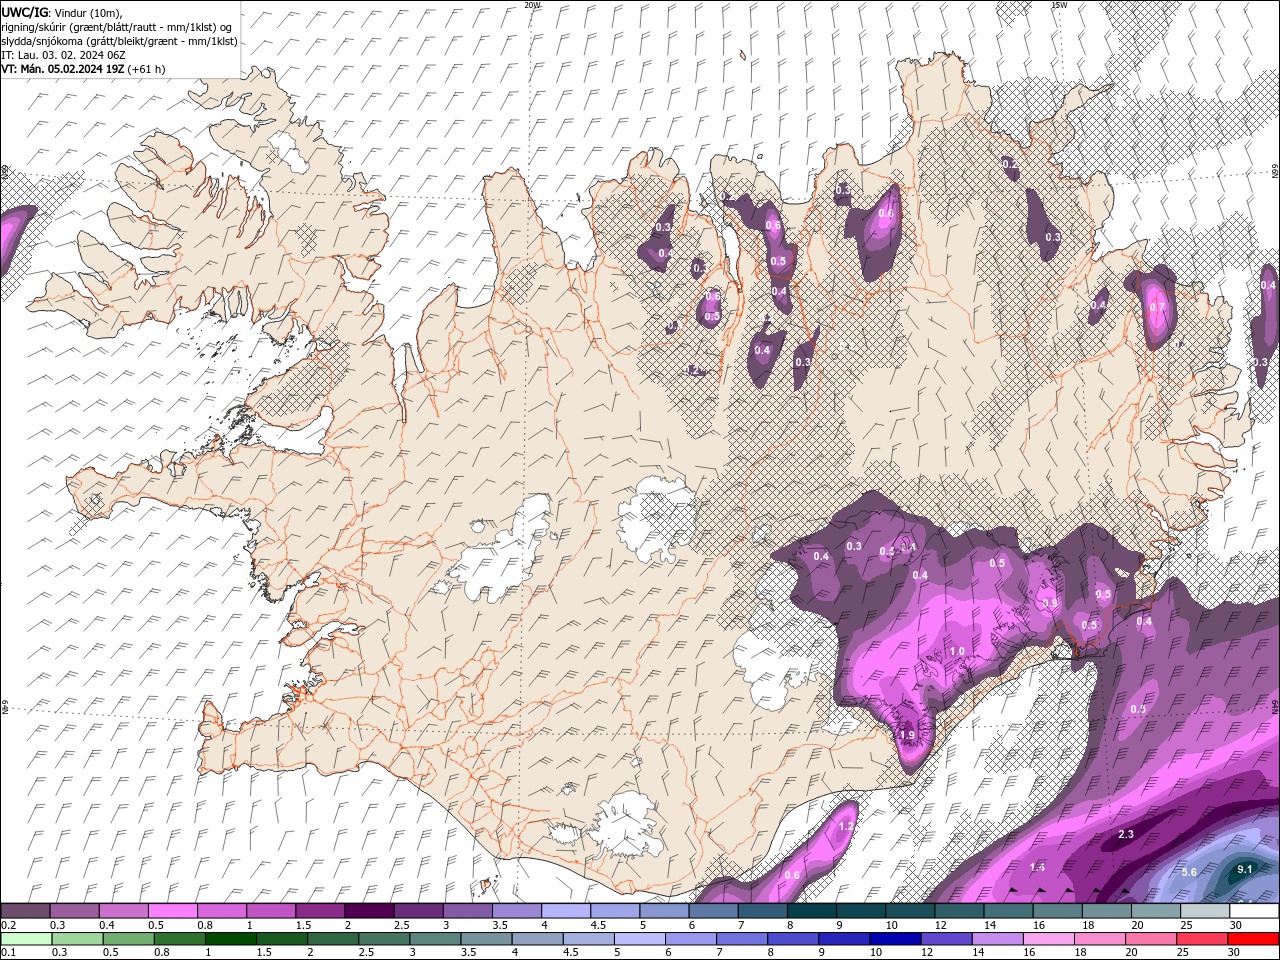Click the 15W longitude label at top
Screen dimensions: 1280x960
point(1060,5)
